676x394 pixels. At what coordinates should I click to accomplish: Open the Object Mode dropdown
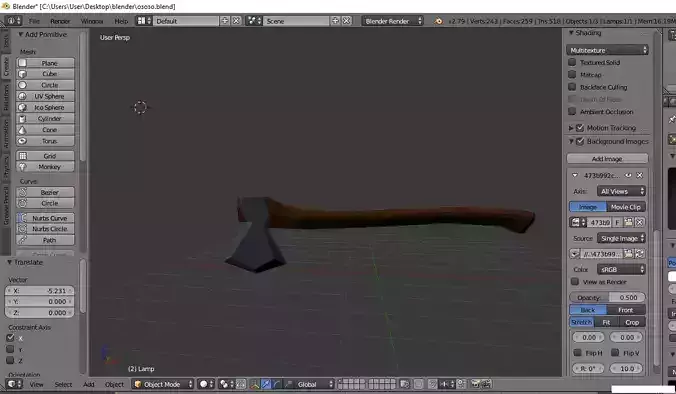click(x=163, y=384)
